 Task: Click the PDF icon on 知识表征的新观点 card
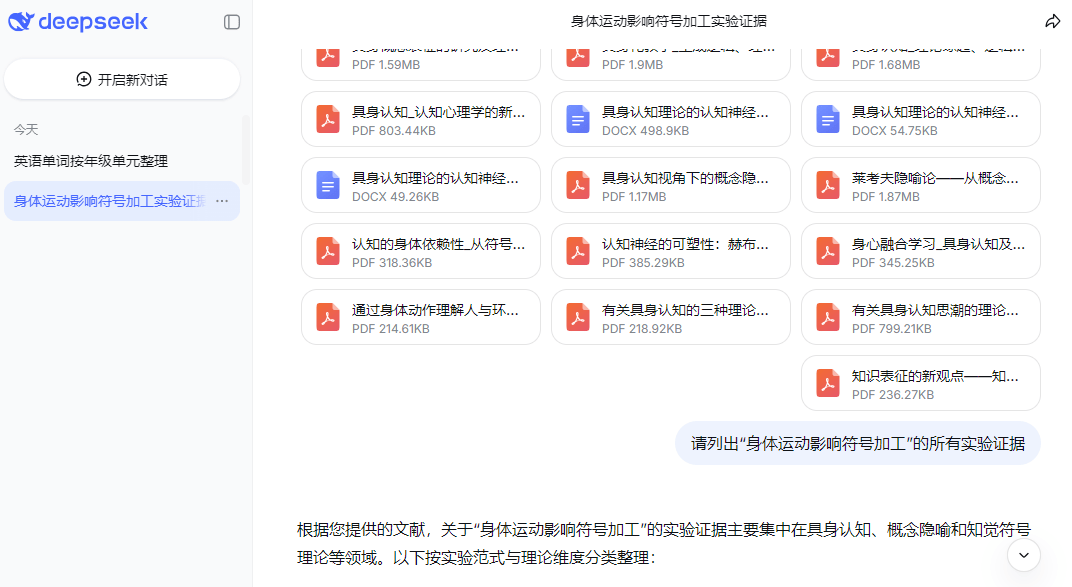827,382
